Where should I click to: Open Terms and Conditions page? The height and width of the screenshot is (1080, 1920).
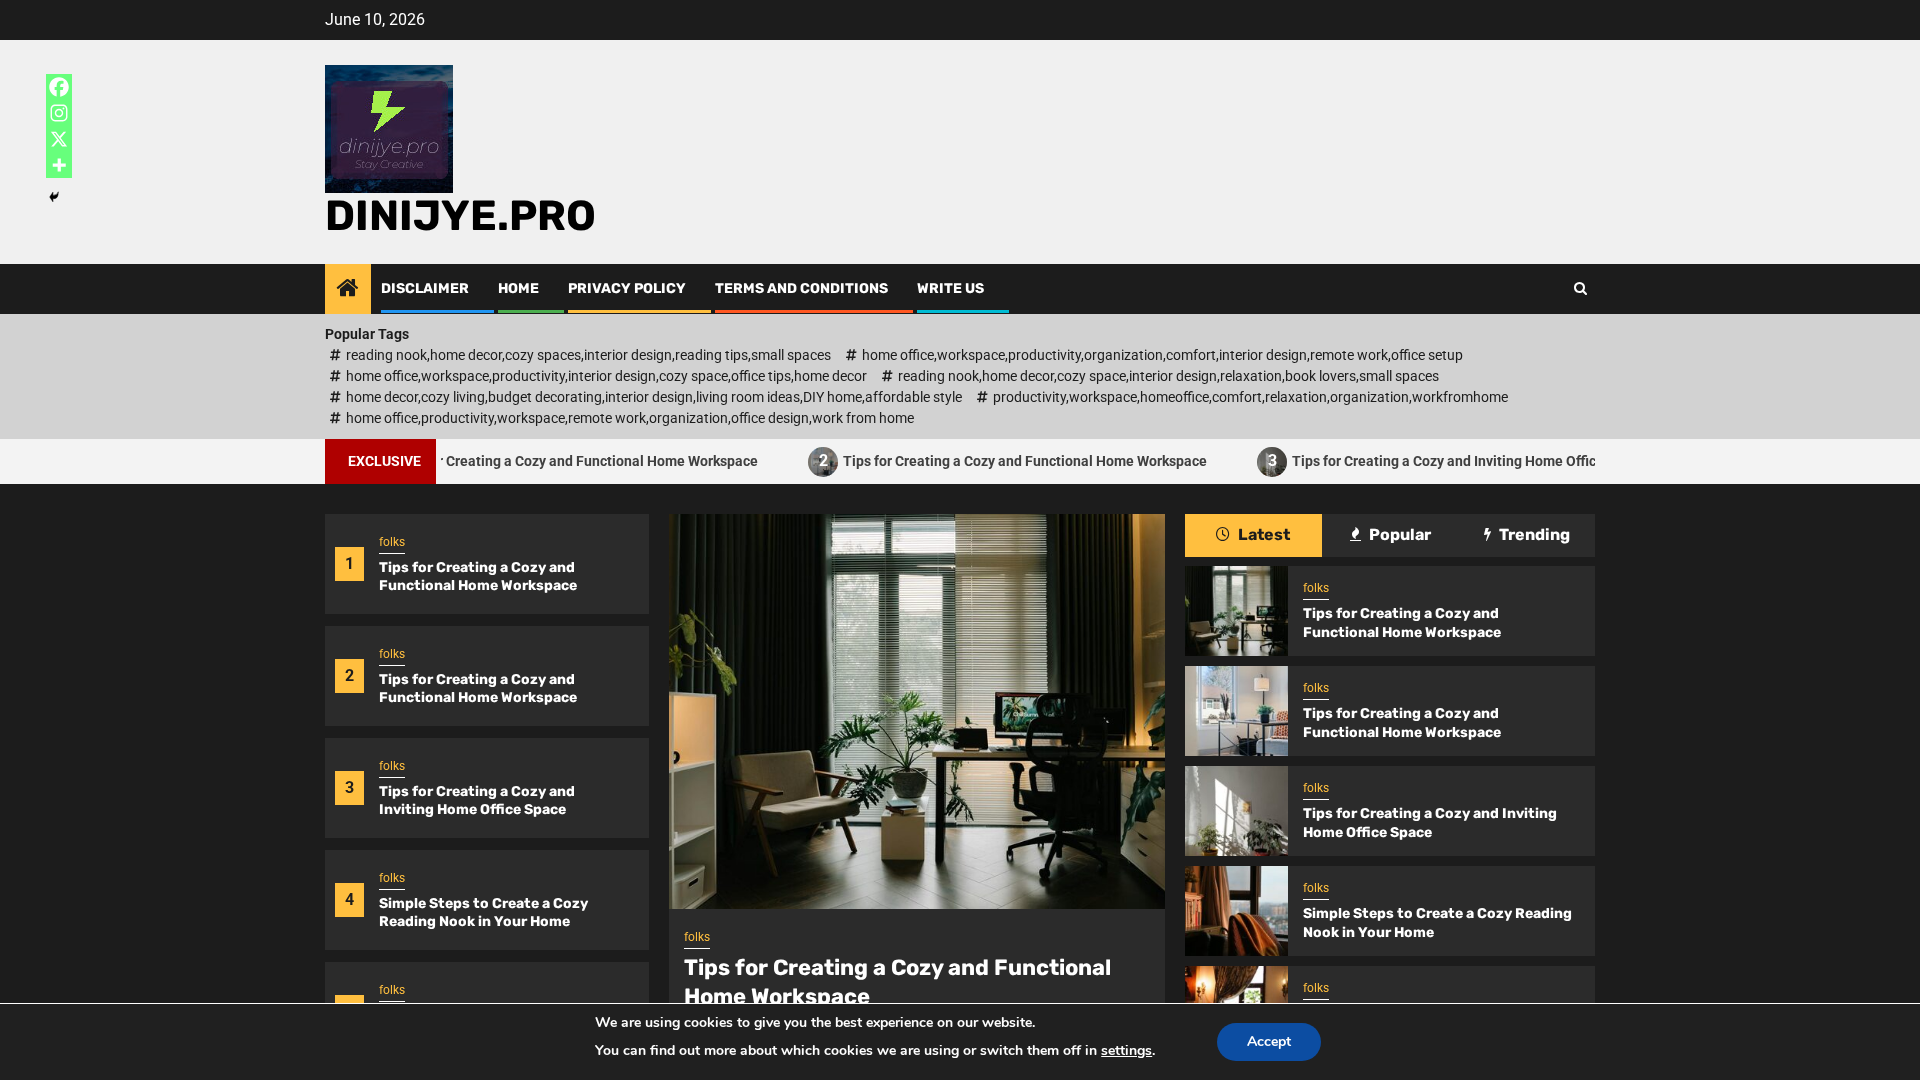(x=801, y=289)
